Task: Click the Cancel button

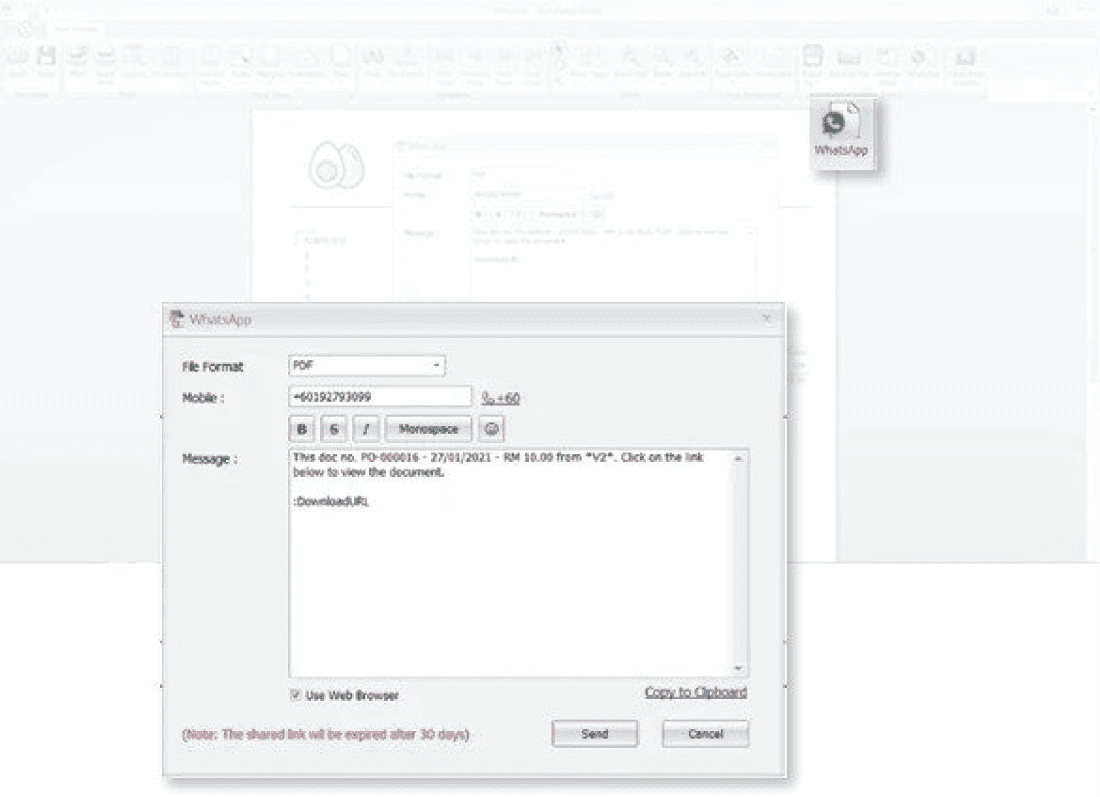Action: point(705,734)
